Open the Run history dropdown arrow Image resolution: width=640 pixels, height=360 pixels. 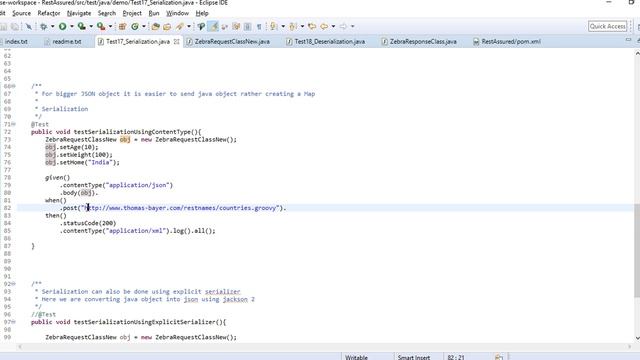[71, 27]
